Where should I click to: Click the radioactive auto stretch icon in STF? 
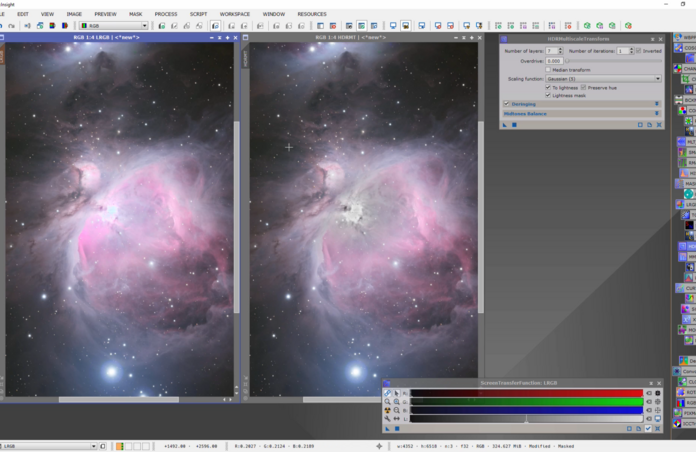pyautogui.click(x=388, y=410)
